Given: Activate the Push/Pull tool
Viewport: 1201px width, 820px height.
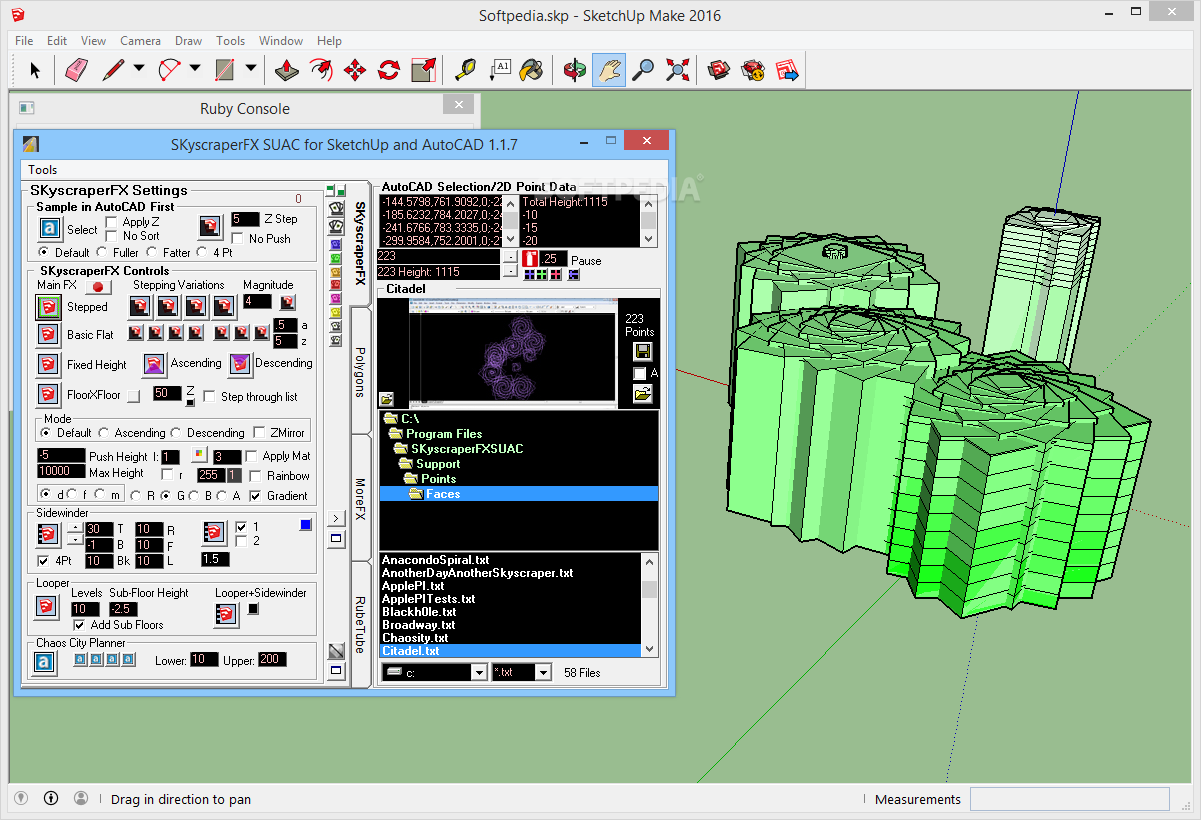Looking at the screenshot, I should (287, 70).
